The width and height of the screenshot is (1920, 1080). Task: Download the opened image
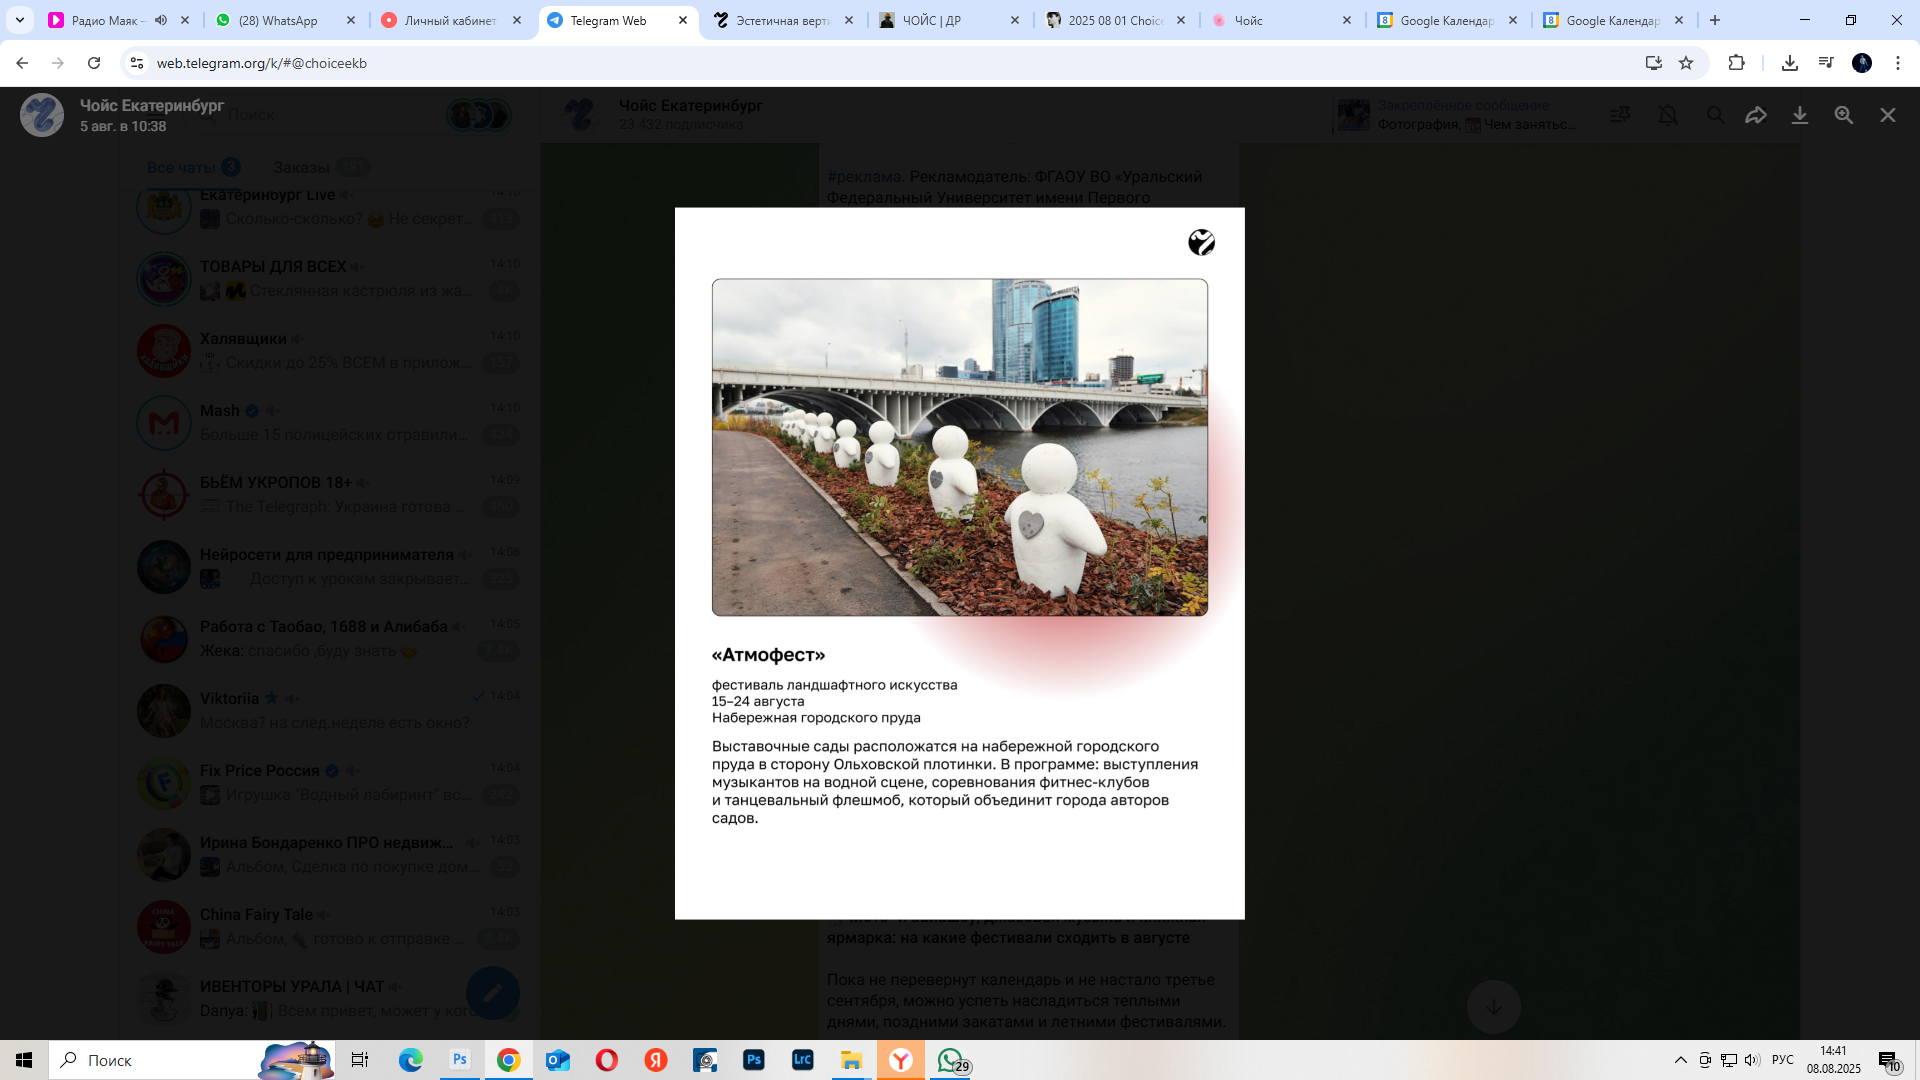(1800, 115)
